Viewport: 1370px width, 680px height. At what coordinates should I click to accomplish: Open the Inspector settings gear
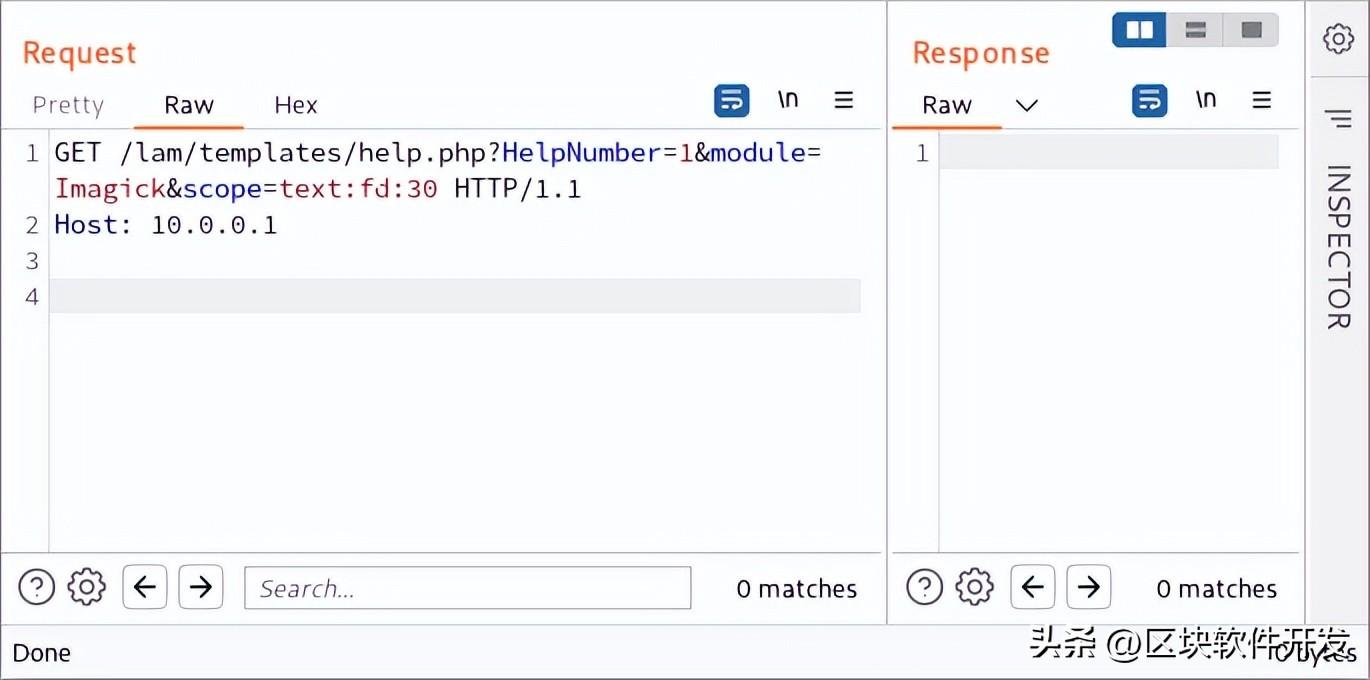1338,40
